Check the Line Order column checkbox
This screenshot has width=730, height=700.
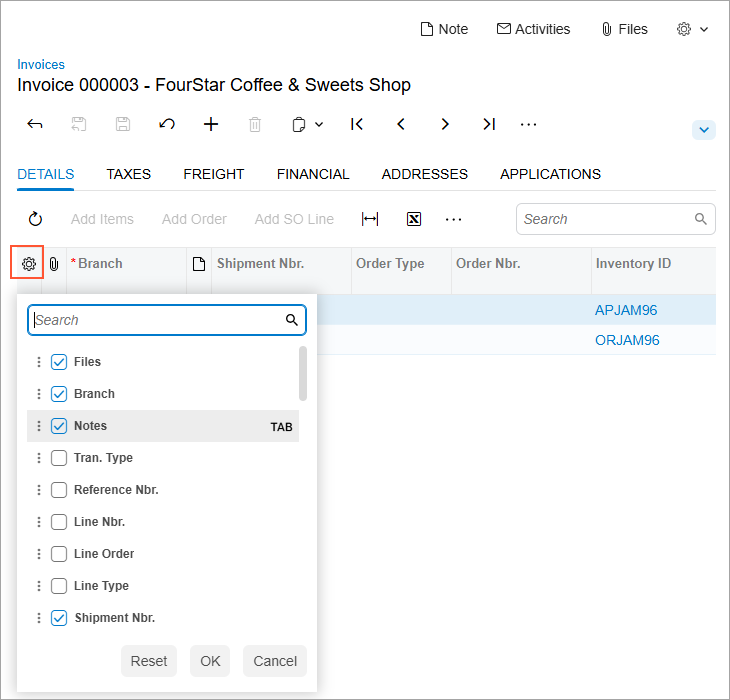pyautogui.click(x=59, y=554)
